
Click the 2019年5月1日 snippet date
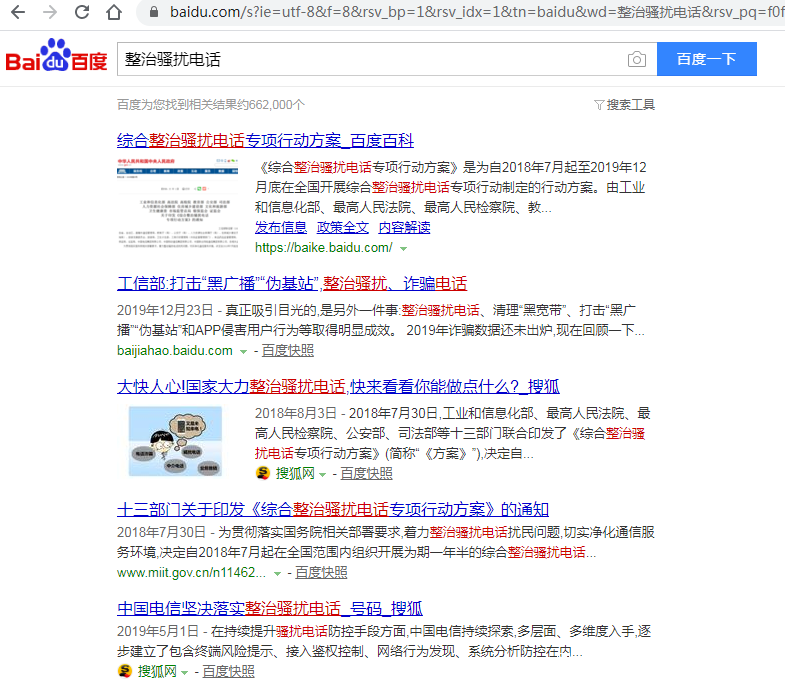pyautogui.click(x=158, y=631)
